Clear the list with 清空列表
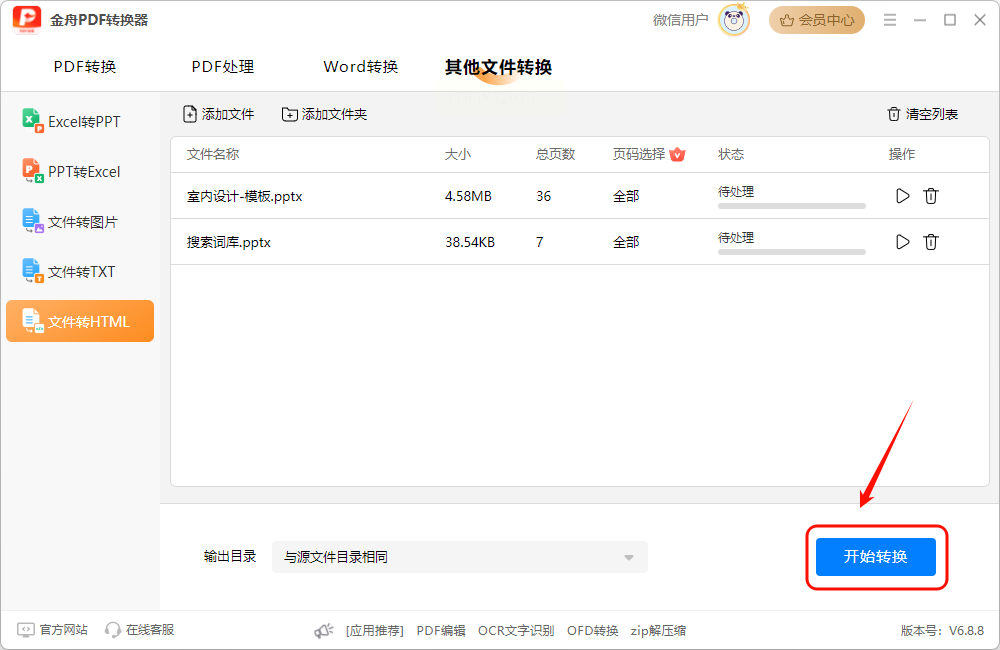Image resolution: width=1000 pixels, height=650 pixels. click(x=922, y=114)
